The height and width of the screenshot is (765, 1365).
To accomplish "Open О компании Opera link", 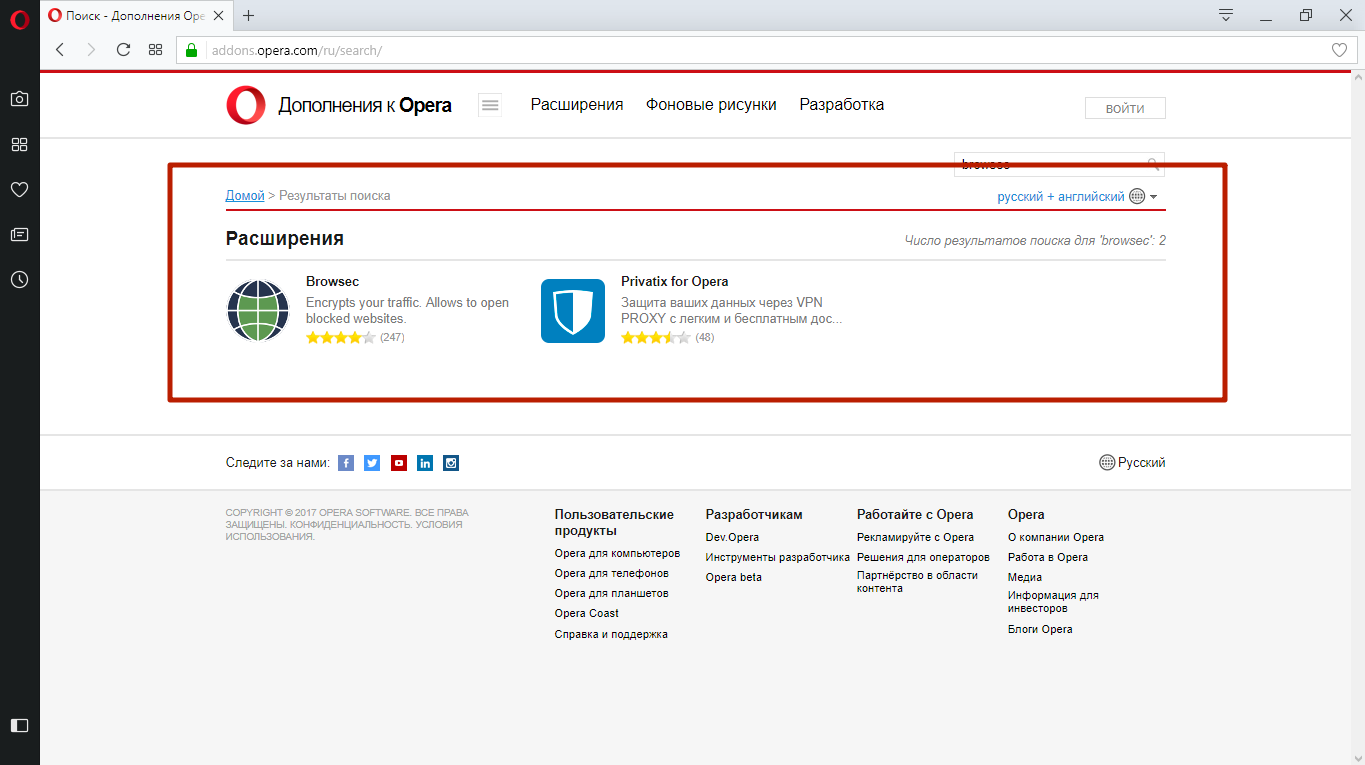I will [x=1056, y=538].
